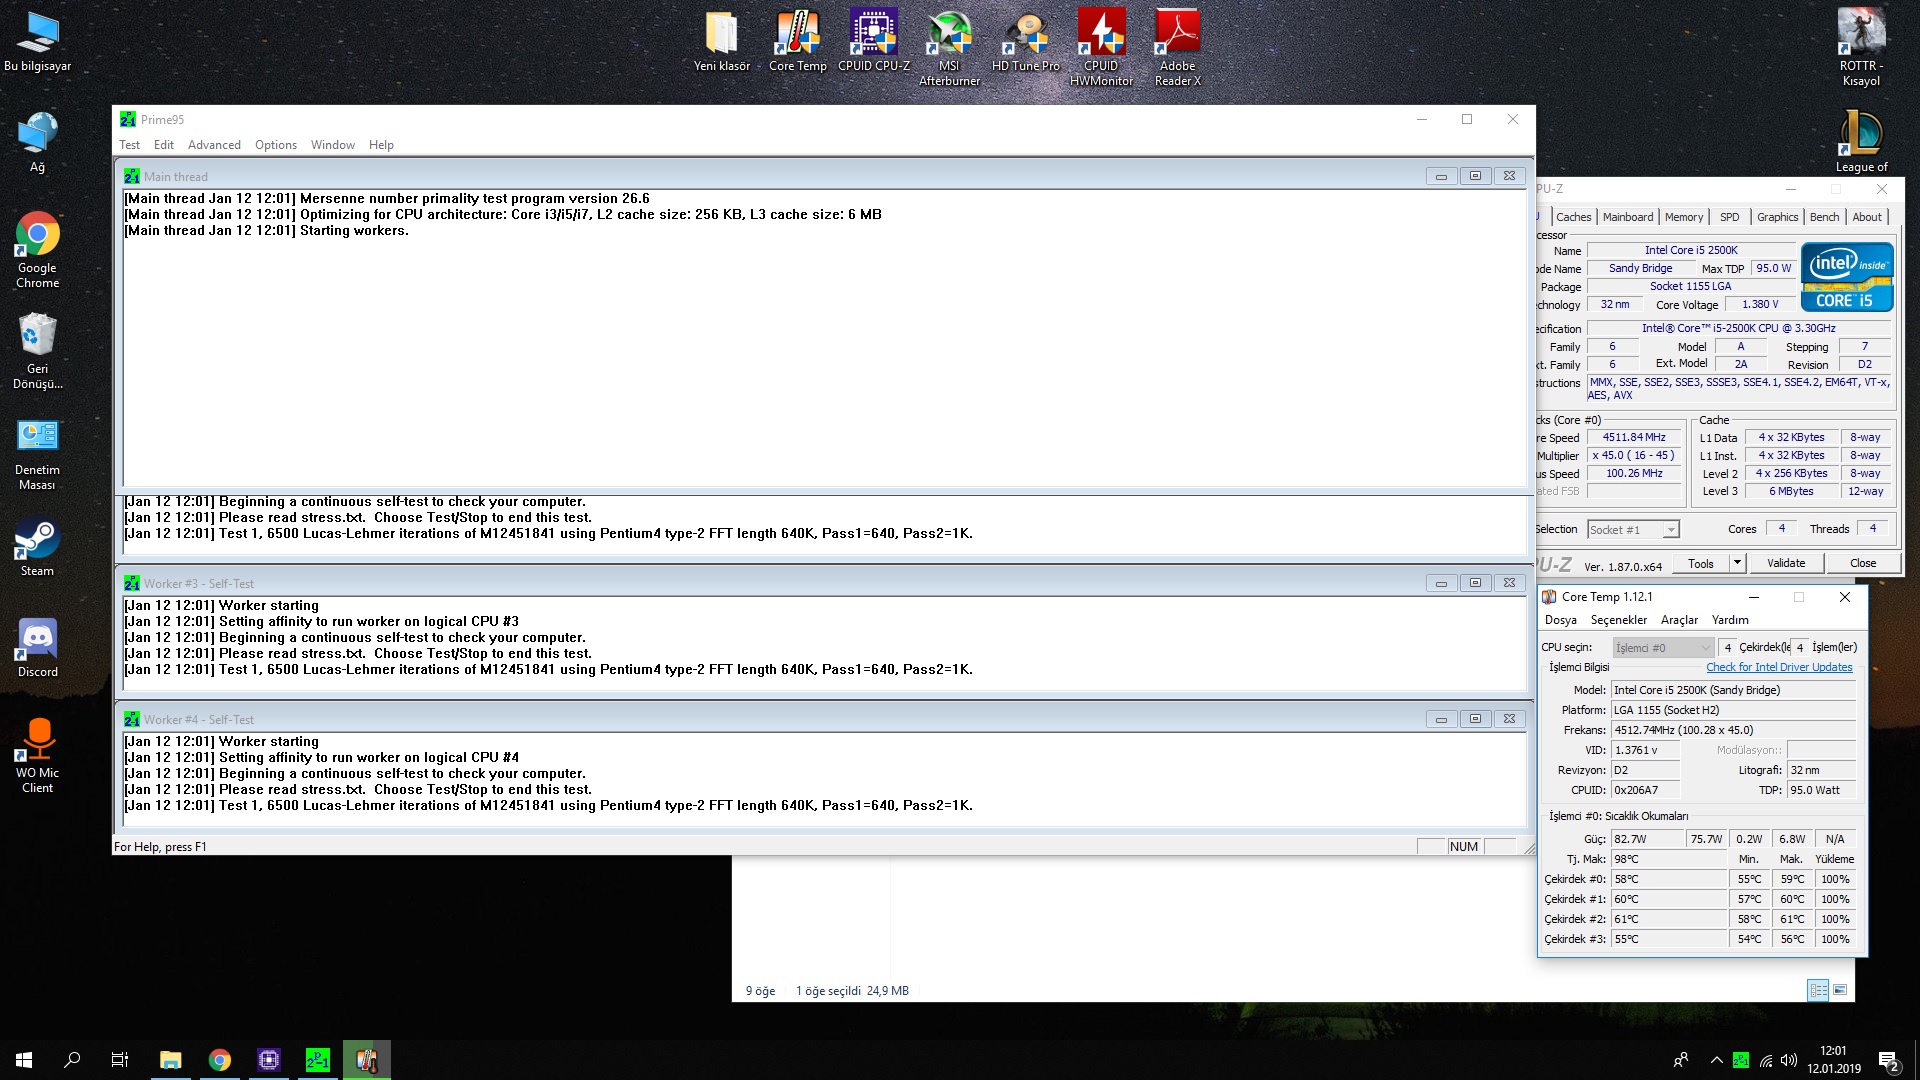
Task: Minimize the Worker #3 Self-Test child window
Action: (x=1441, y=583)
